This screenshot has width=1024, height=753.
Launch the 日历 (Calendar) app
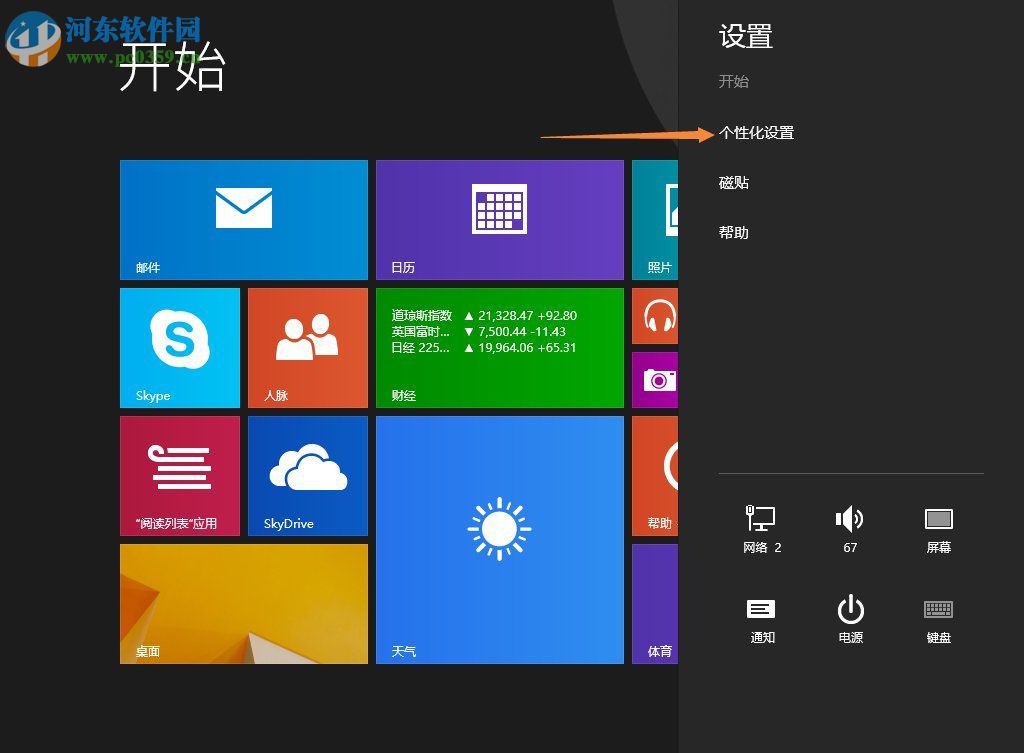click(500, 219)
